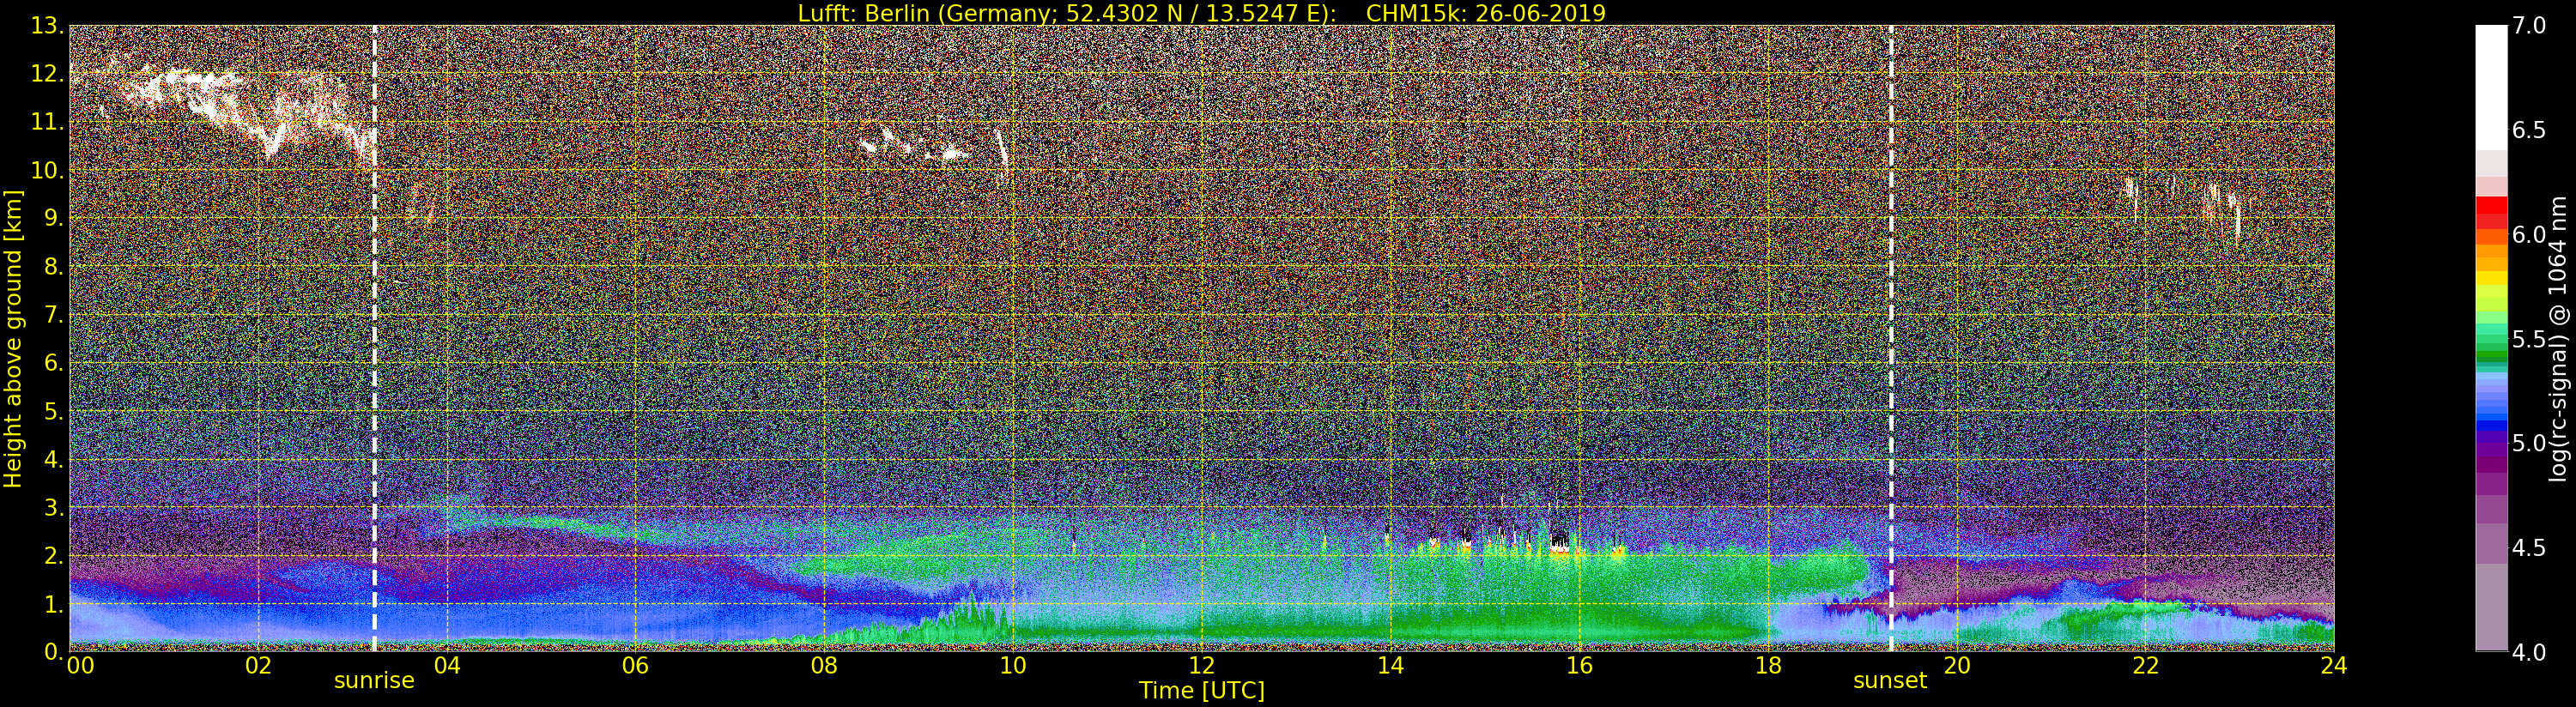The height and width of the screenshot is (707, 2576).
Task: Click the white dashed sunset marker line
Action: [x=1891, y=338]
